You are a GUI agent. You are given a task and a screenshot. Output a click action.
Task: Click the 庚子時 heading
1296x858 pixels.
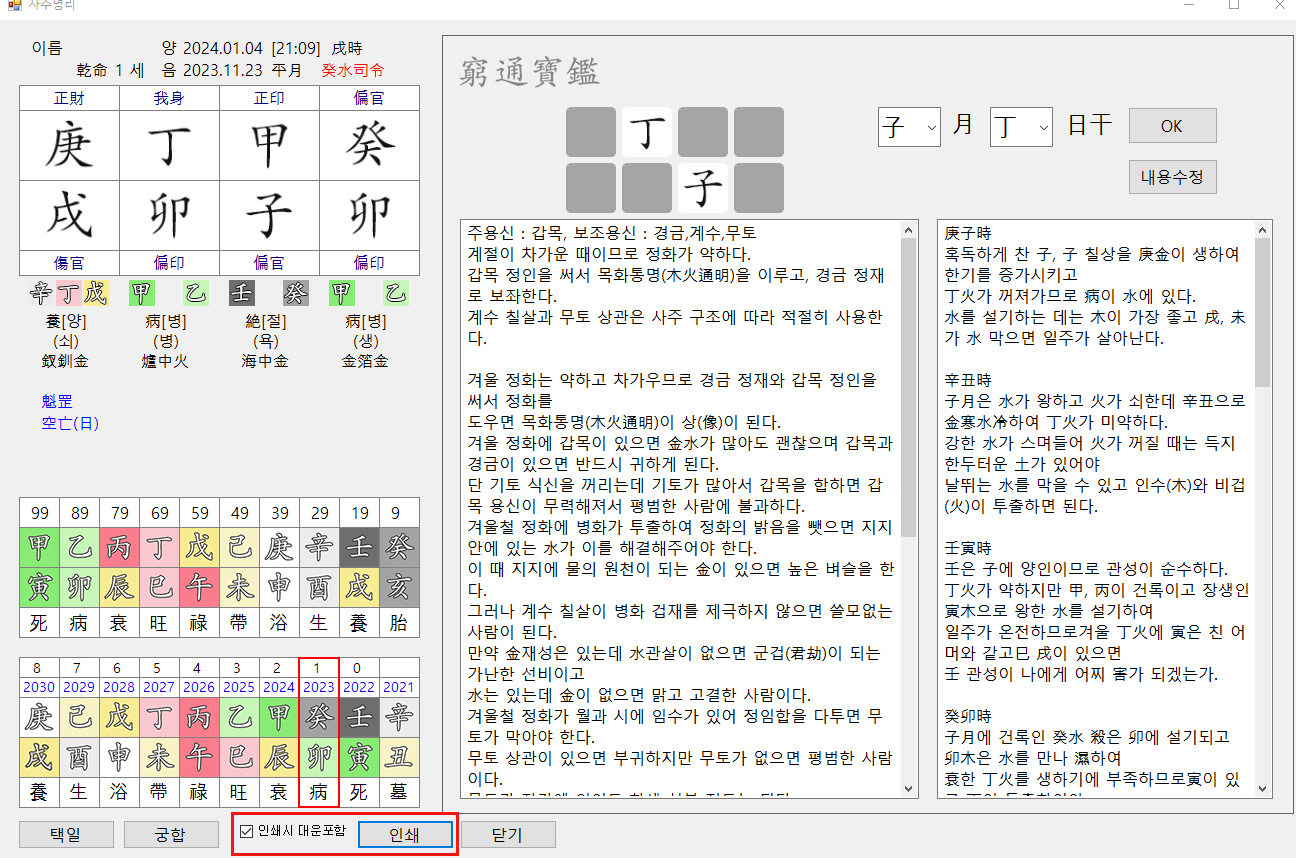coord(968,234)
